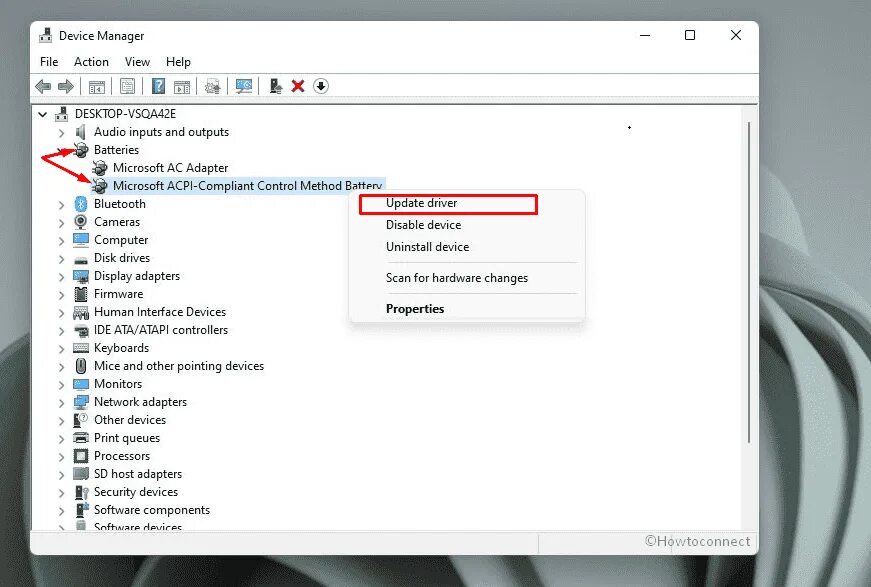Click the Keyboards category icon
The image size is (871, 587).
[x=81, y=348]
